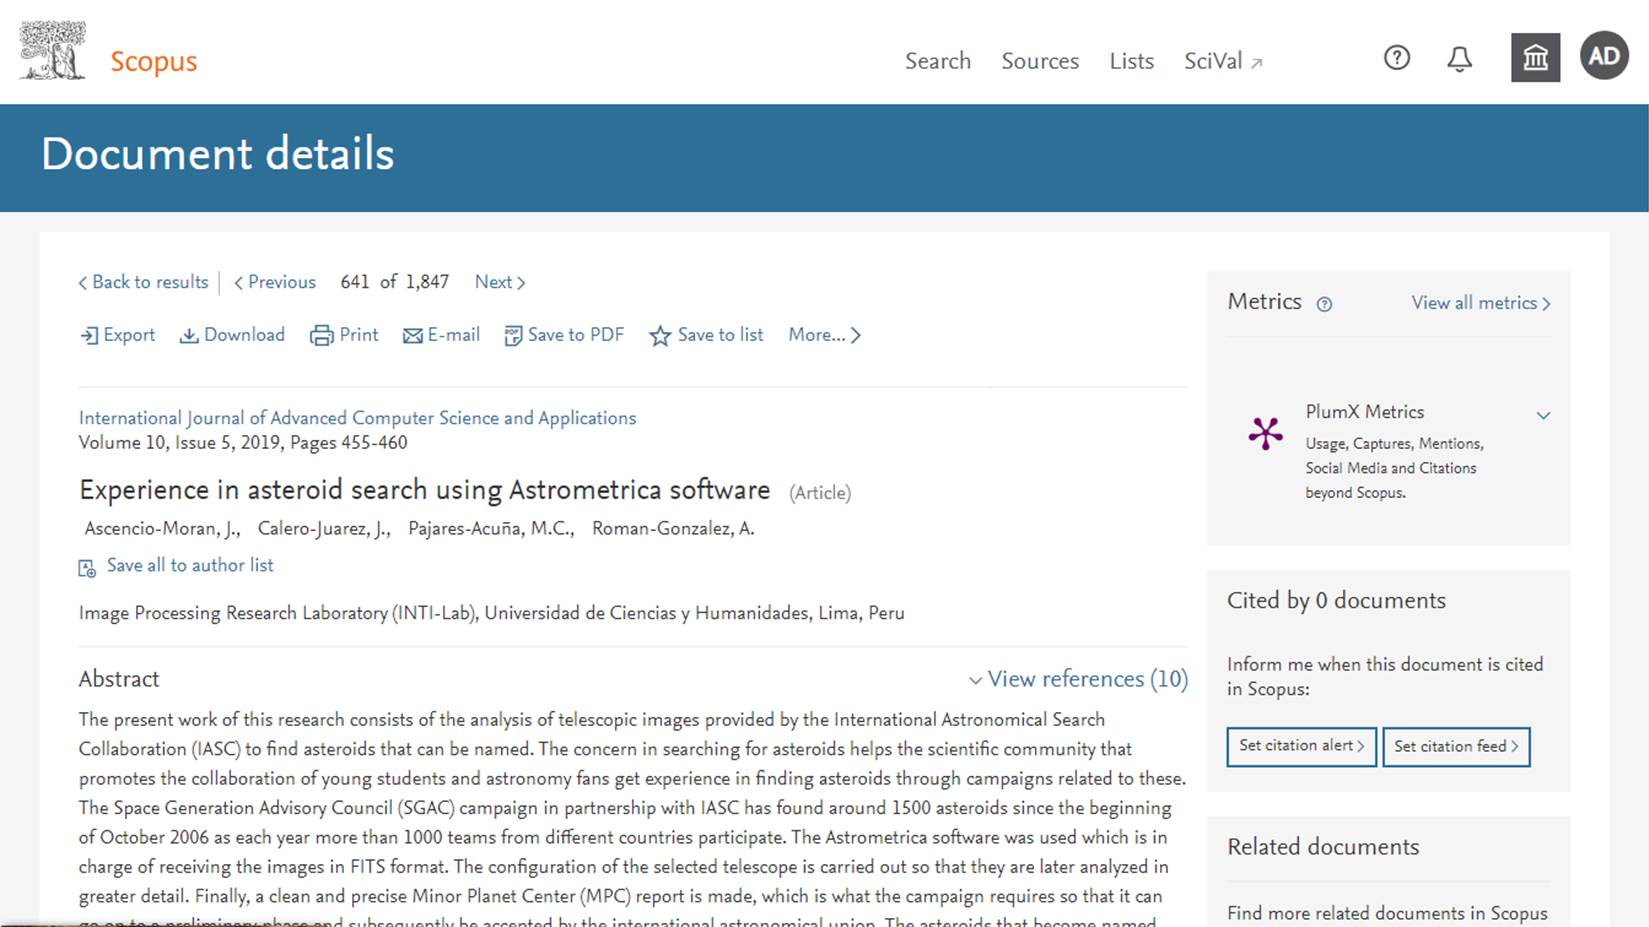
Task: Click 'Volume 10, Issue 5, 2019, Pages 455-460' text
Action: point(243,443)
